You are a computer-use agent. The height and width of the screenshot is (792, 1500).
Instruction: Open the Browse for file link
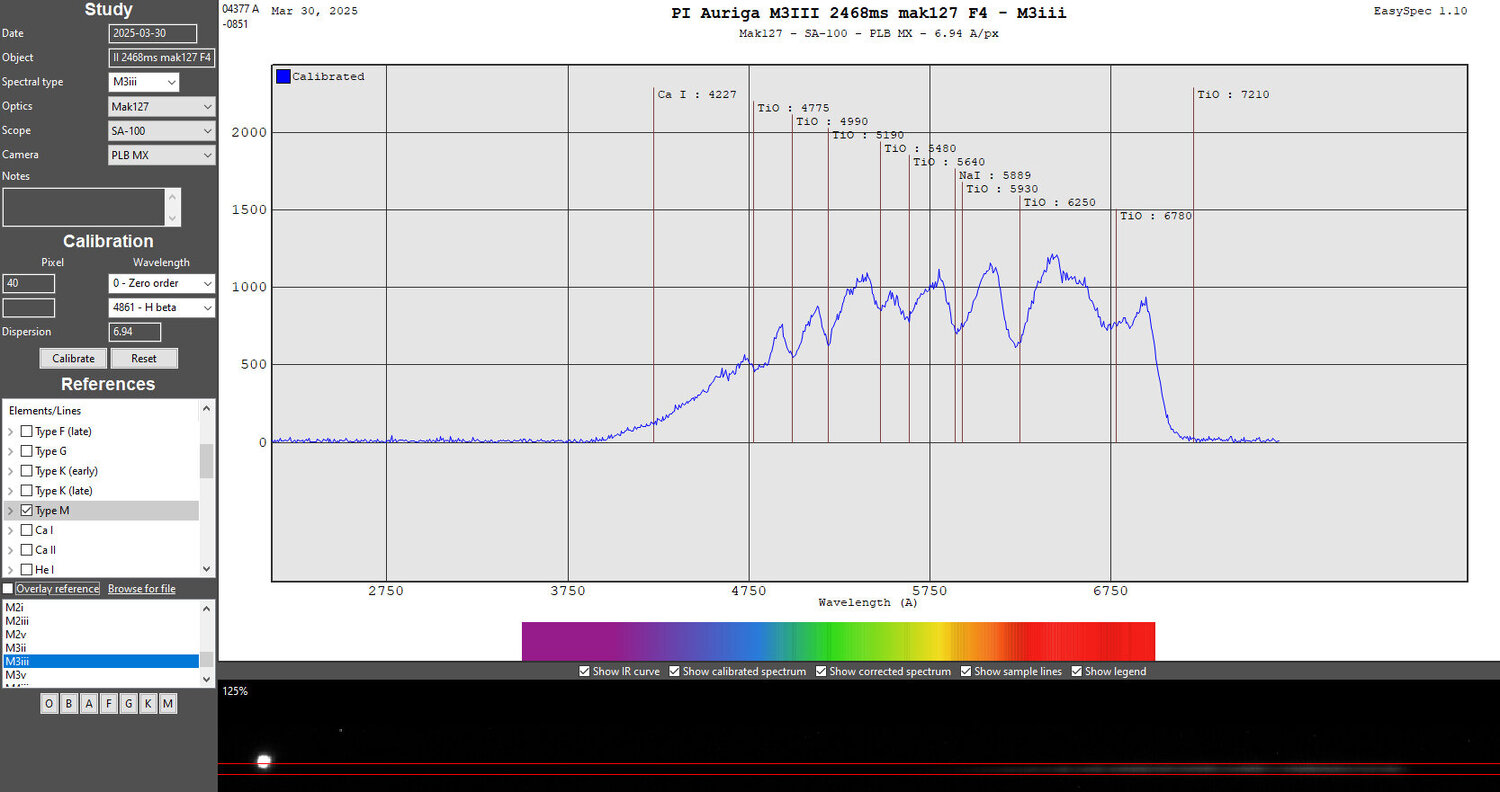tap(141, 589)
